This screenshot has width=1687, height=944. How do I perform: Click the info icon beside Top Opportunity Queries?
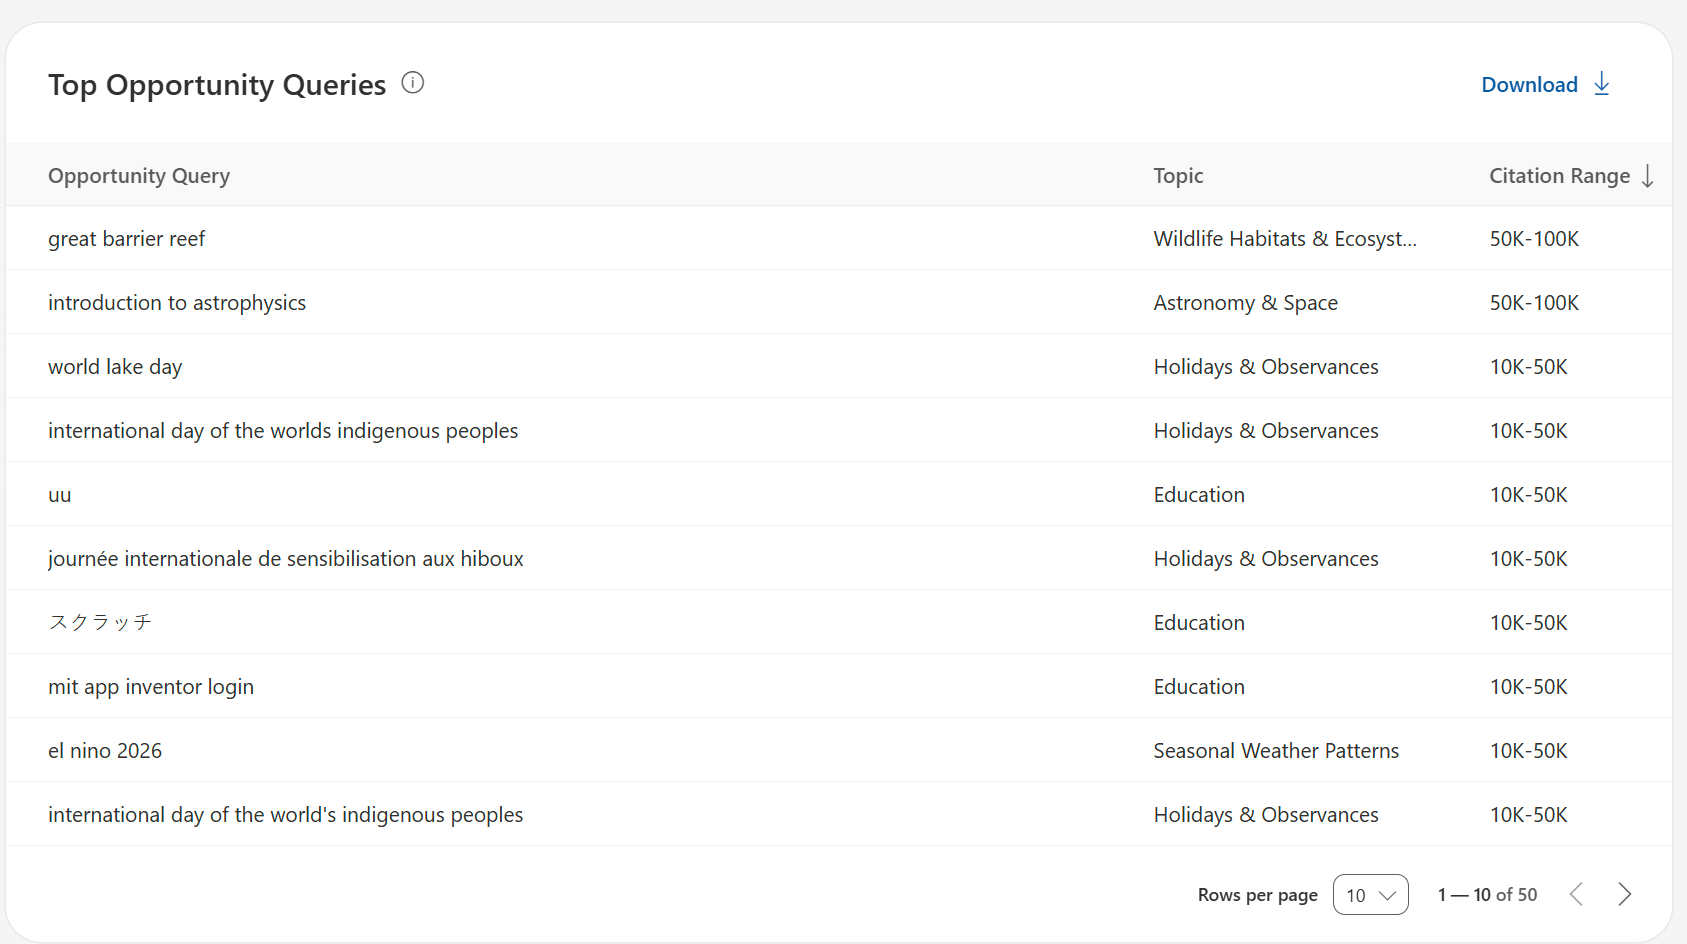tap(413, 83)
